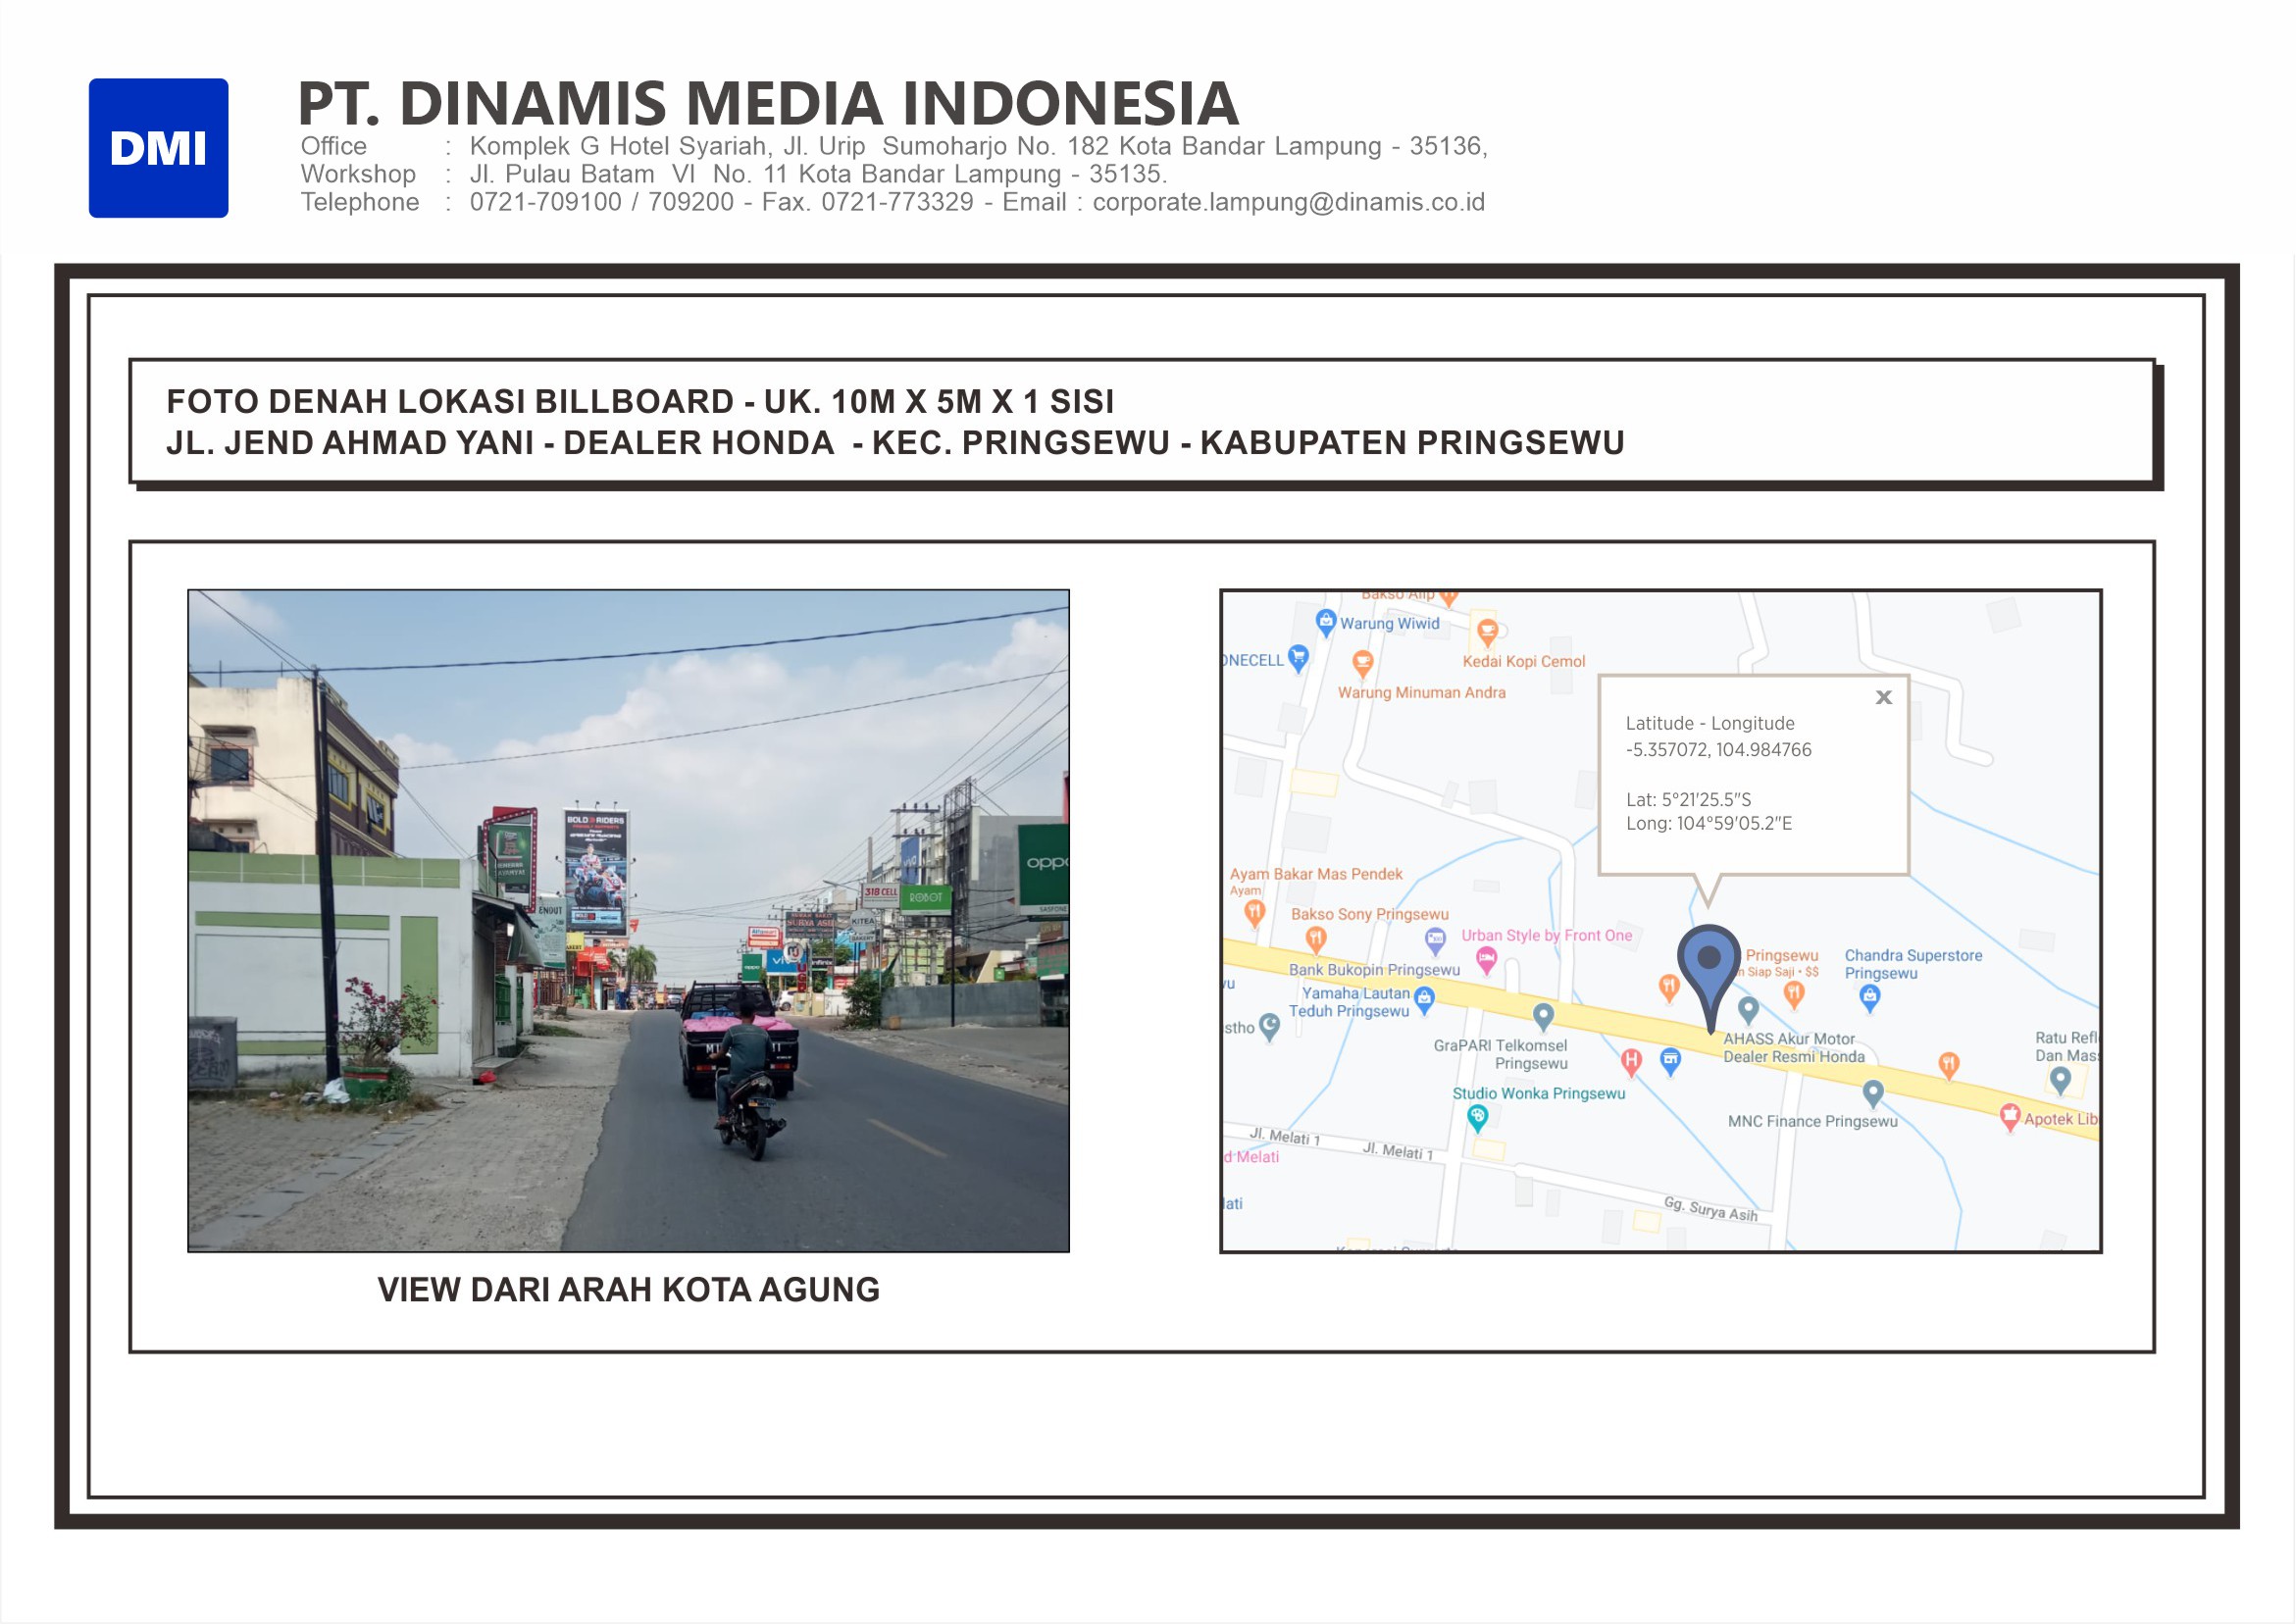Click the Lat: 5°21'25.5"S value
The height and width of the screenshot is (1624, 2296).
[x=1688, y=799]
